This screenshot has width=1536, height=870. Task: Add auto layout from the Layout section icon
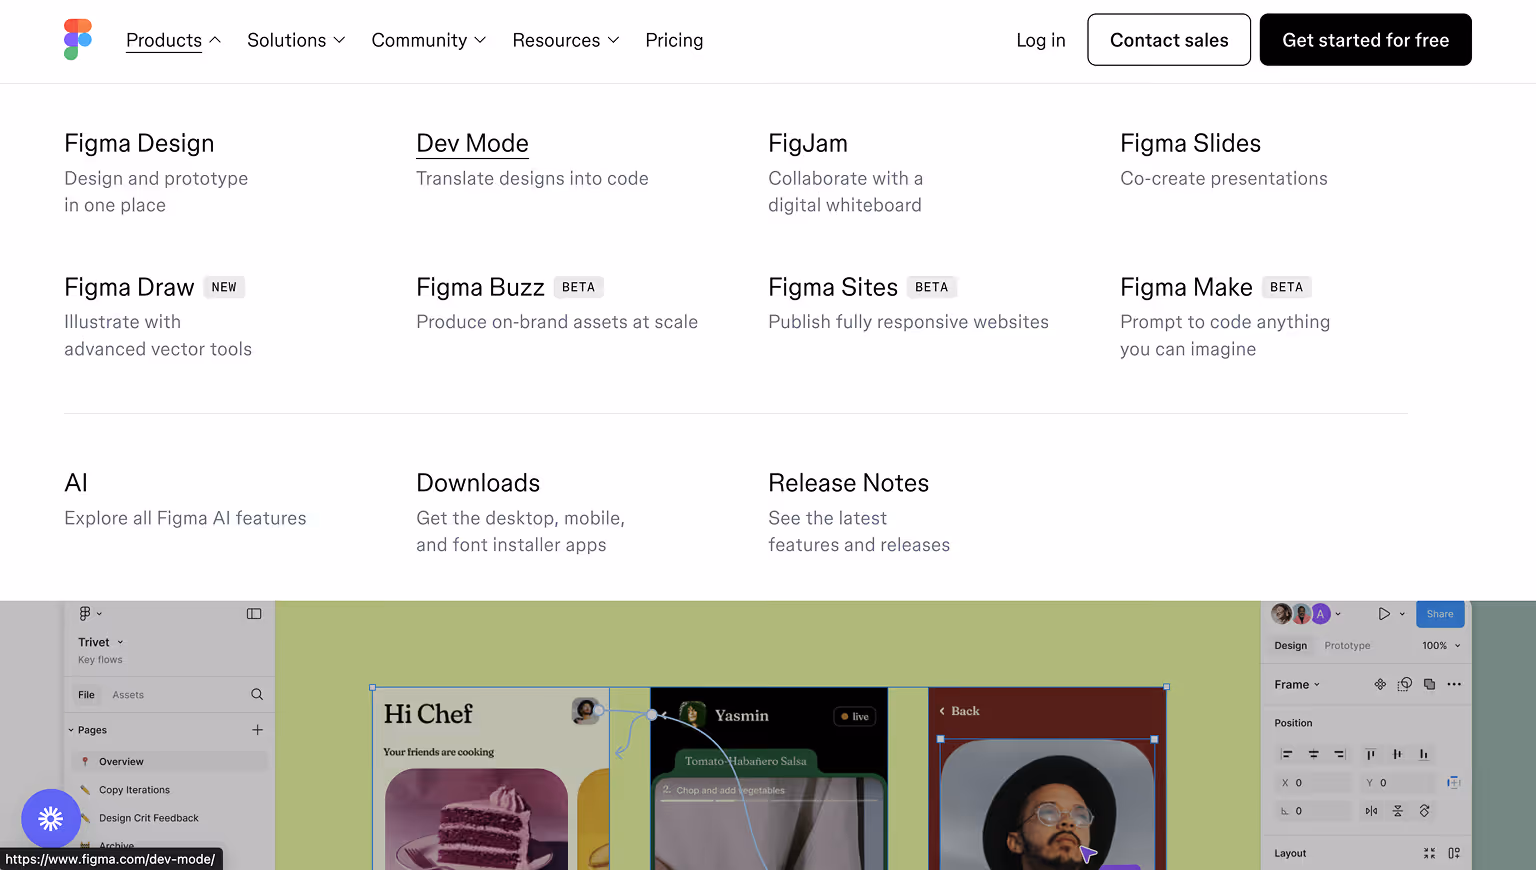(1454, 853)
